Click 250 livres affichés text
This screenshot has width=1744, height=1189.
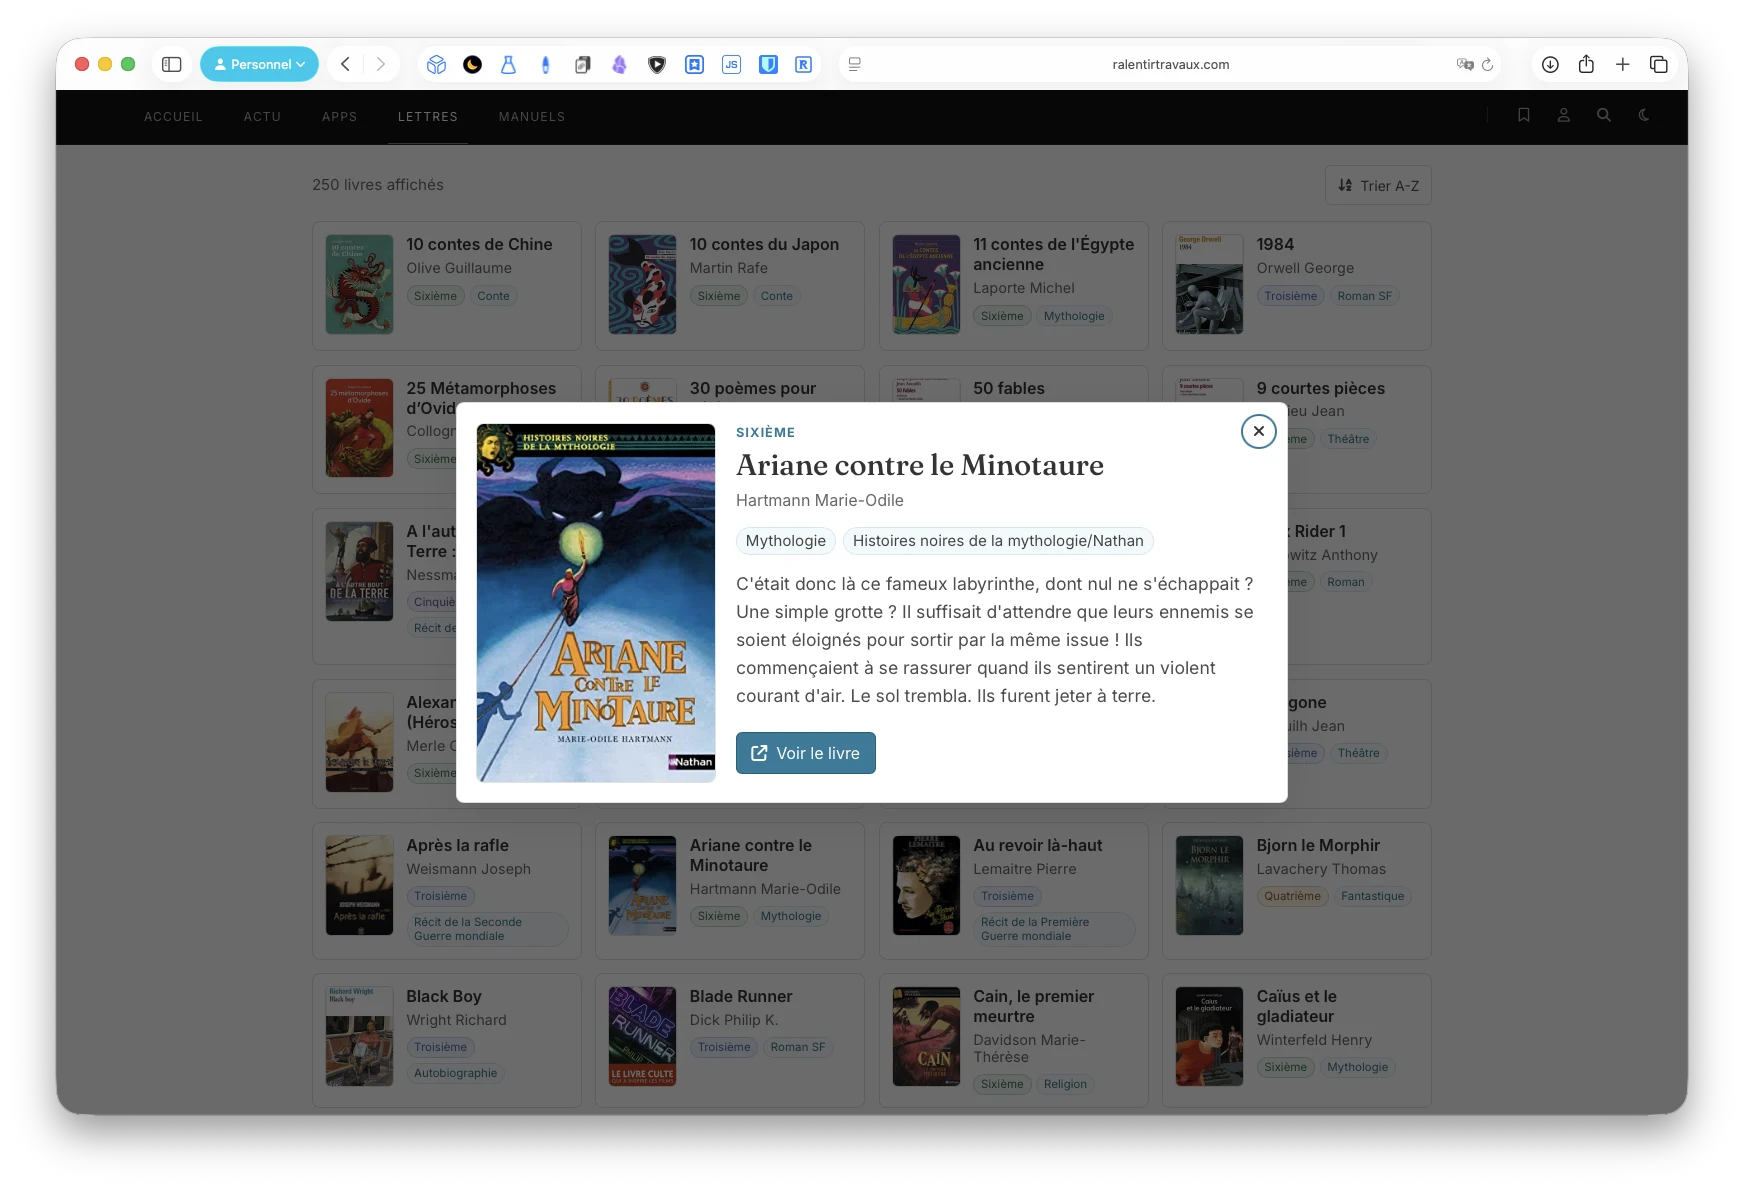point(378,185)
